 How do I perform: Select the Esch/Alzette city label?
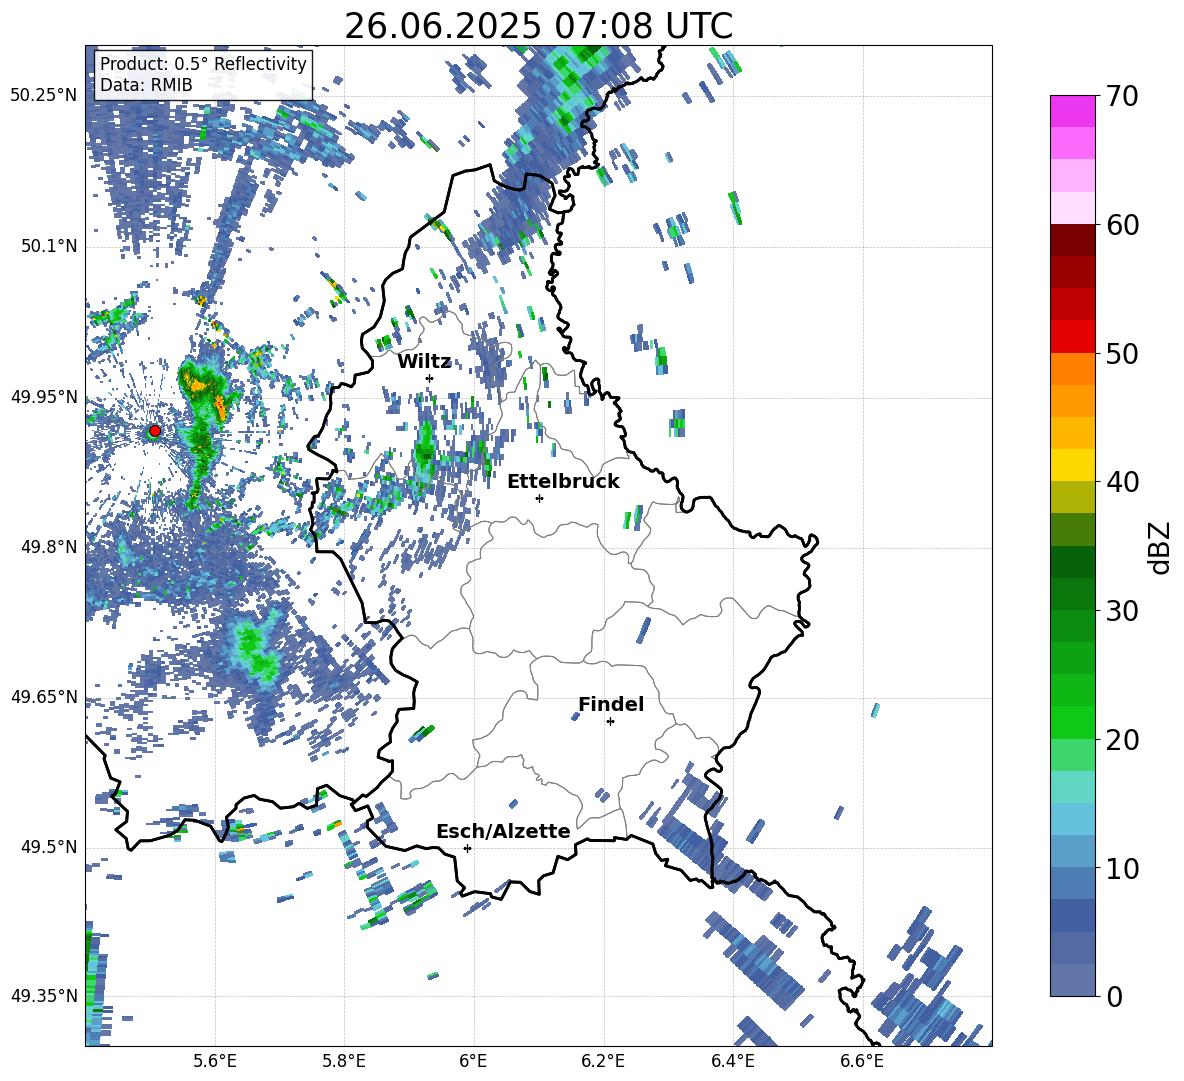click(503, 831)
